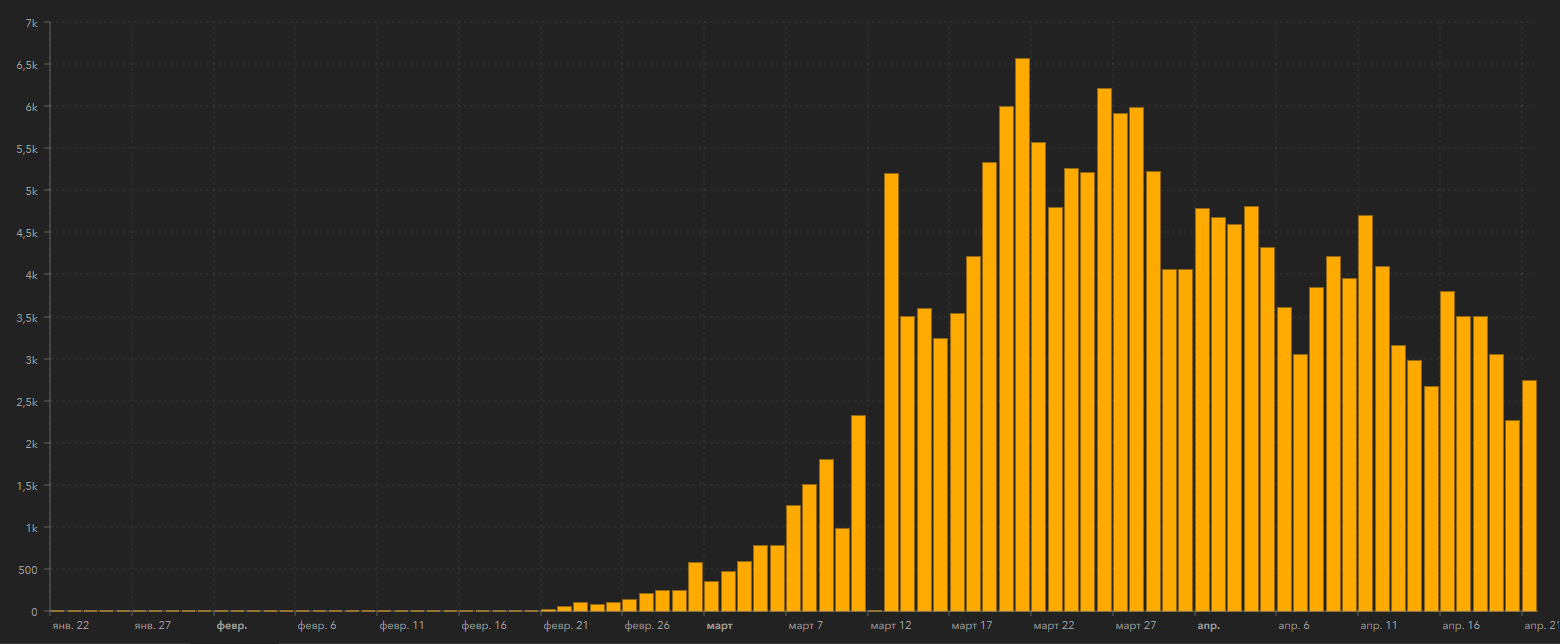Image resolution: width=1560 pixels, height=644 pixels.
Task: Click the bold "март" month label
Action: (x=719, y=626)
